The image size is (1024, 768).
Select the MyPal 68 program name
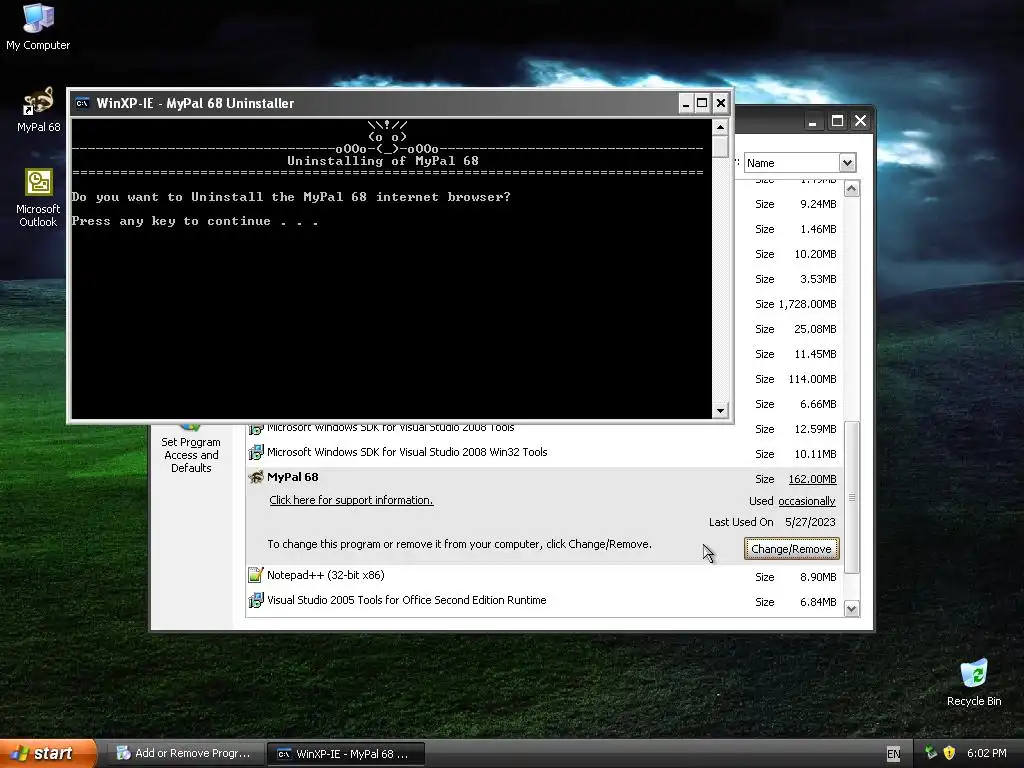tap(293, 477)
